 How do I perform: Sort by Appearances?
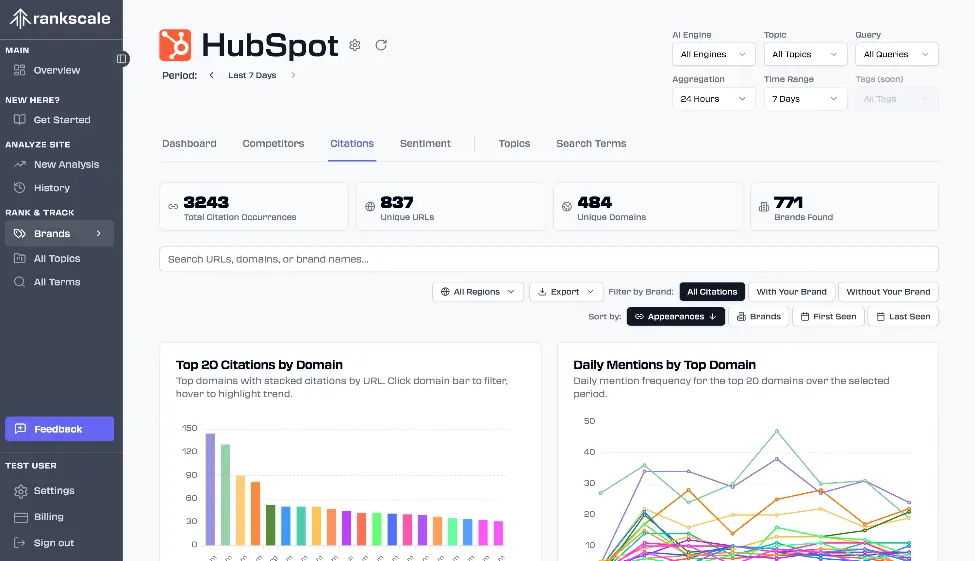point(675,317)
